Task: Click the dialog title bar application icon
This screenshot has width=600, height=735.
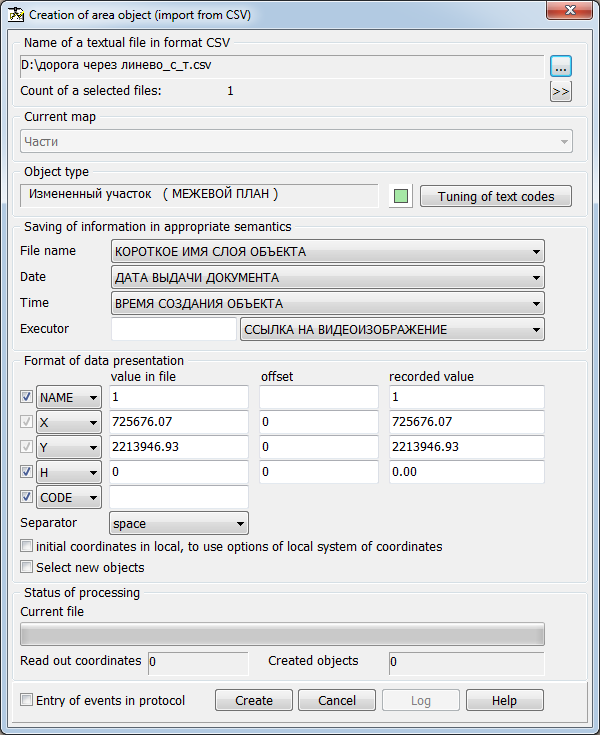Action: pyautogui.click(x=16, y=15)
